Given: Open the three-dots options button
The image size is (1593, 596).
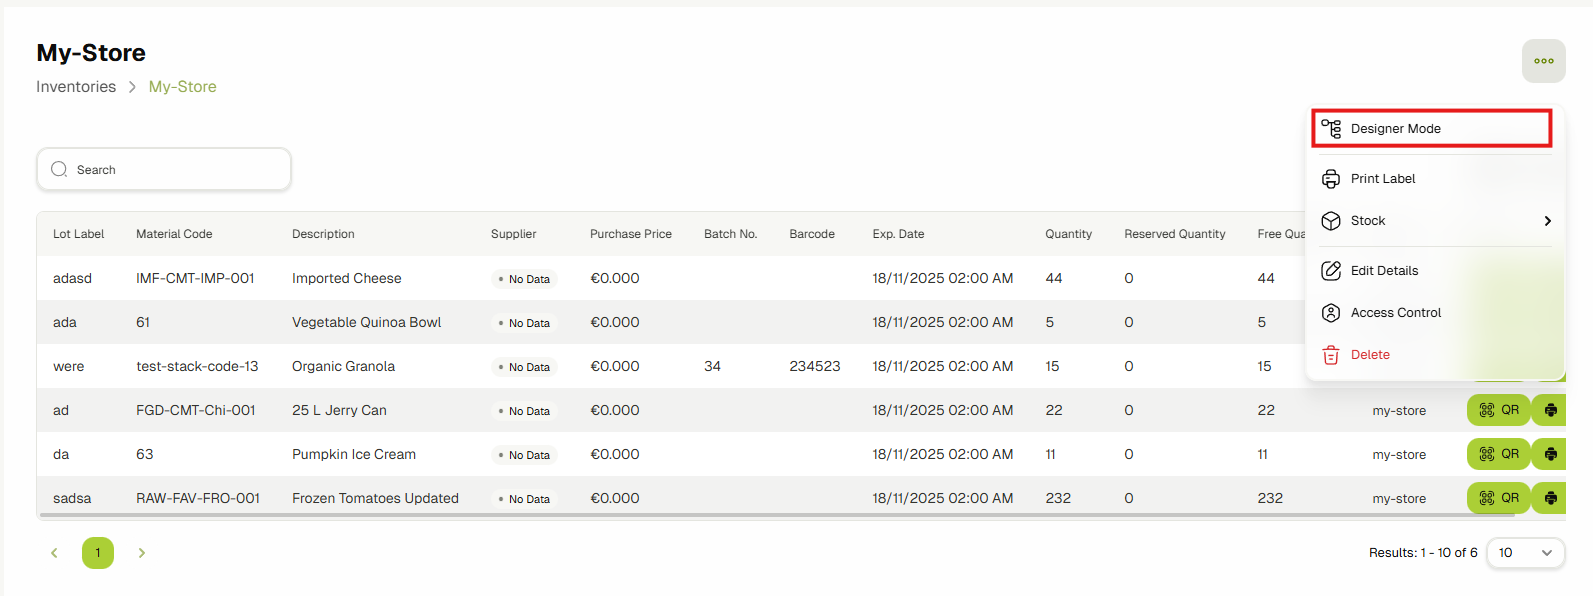Looking at the screenshot, I should coord(1543,61).
